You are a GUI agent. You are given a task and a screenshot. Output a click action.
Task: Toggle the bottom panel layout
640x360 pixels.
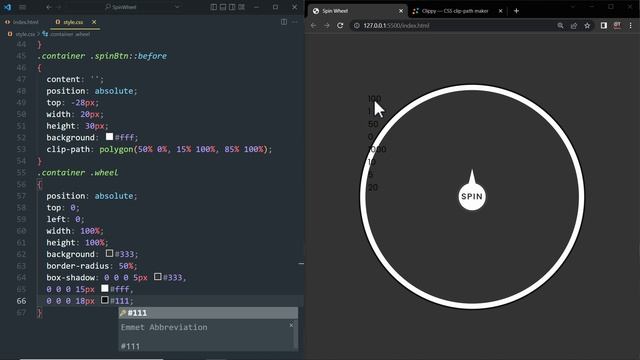[223, 7]
